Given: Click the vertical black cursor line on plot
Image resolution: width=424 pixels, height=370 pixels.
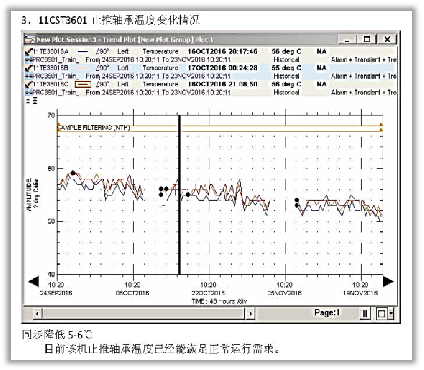Looking at the screenshot, I should [179, 195].
